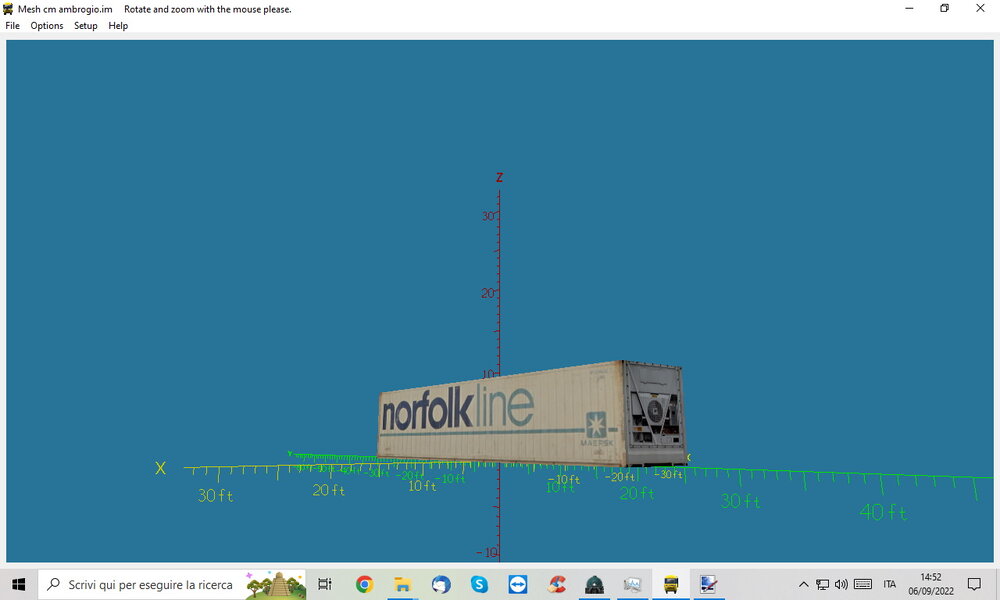Open the File menu

12,26
